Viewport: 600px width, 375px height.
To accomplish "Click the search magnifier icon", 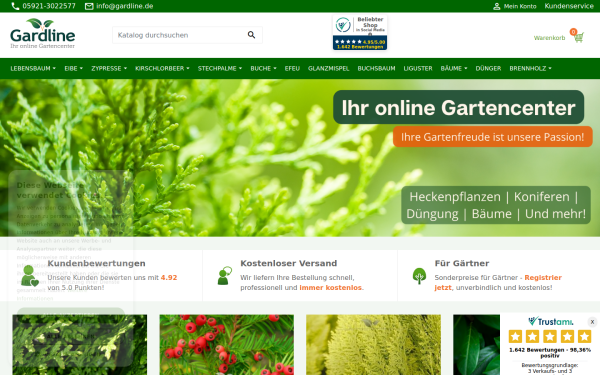I will [251, 35].
